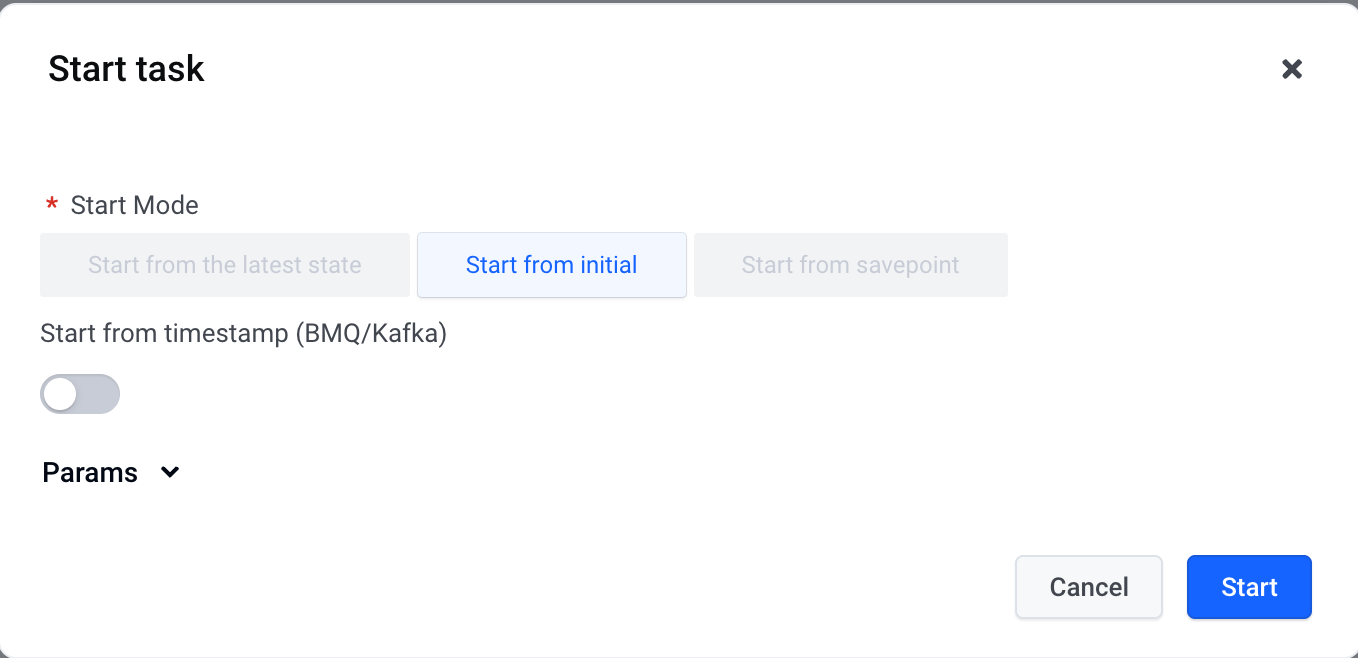Expand the Params chevron arrow
Screen dimensions: 1358x658
[170, 472]
